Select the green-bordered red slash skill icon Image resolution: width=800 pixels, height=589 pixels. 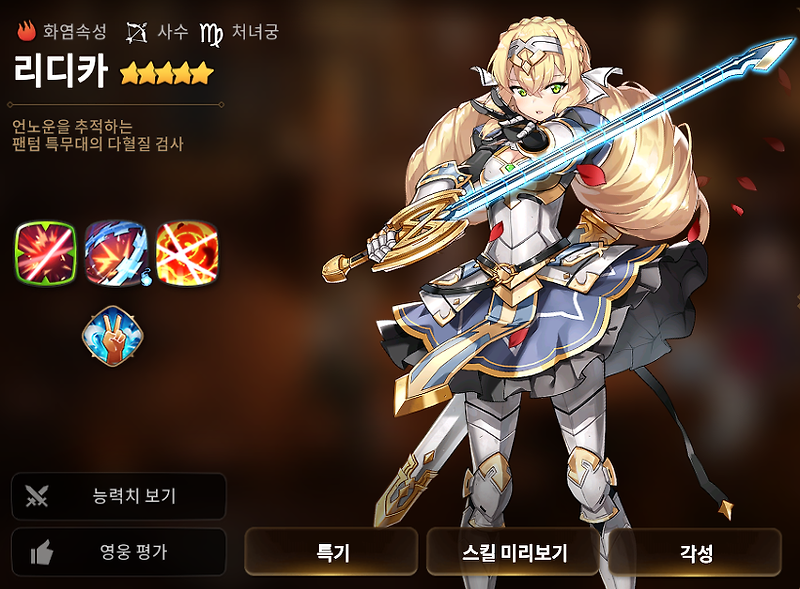click(x=45, y=253)
